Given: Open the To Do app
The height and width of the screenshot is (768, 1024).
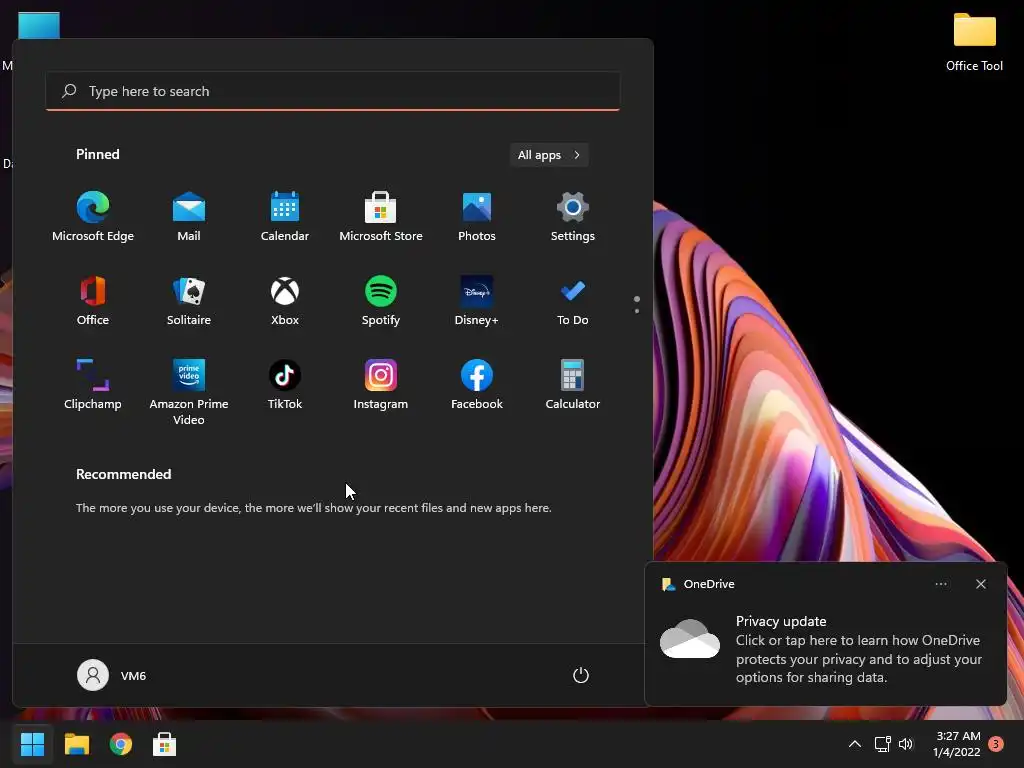Looking at the screenshot, I should click(573, 301).
